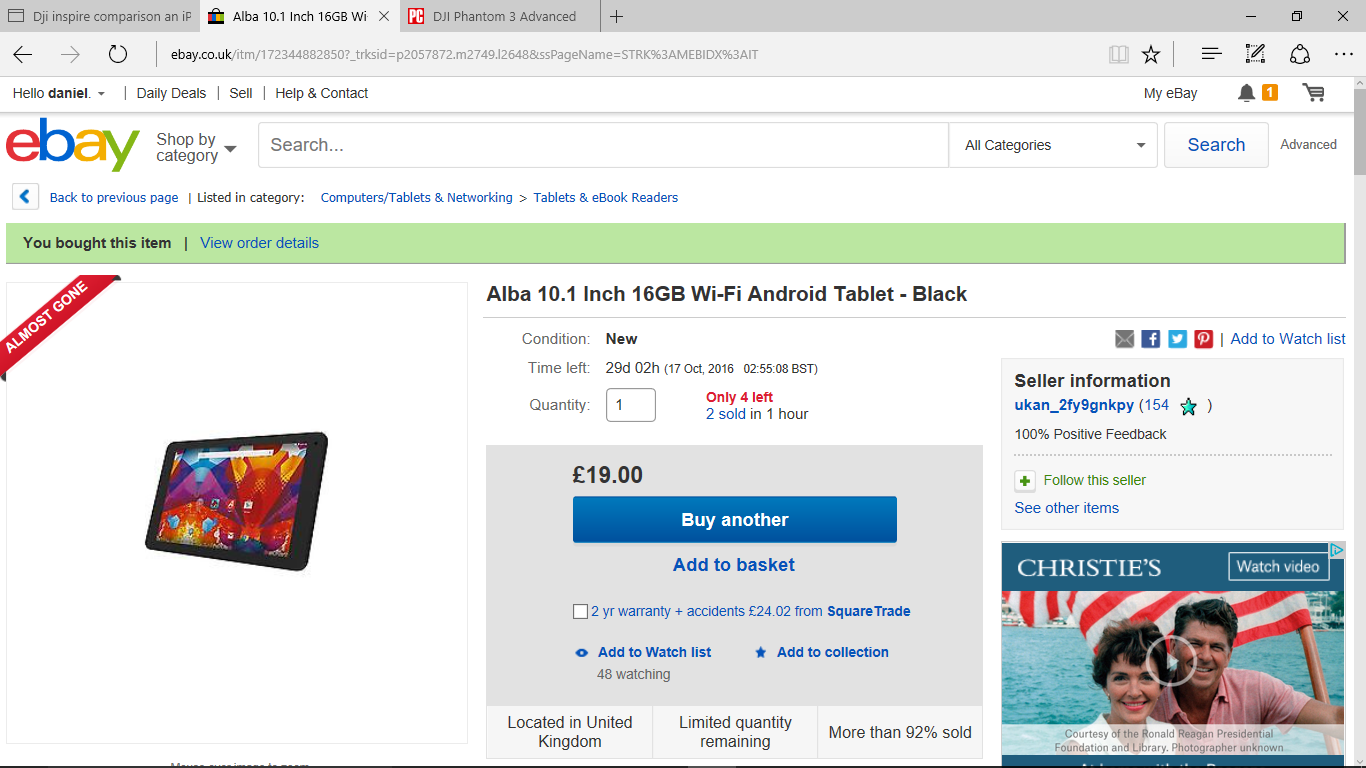Open Help & Contact link
The height and width of the screenshot is (768, 1366).
(322, 93)
